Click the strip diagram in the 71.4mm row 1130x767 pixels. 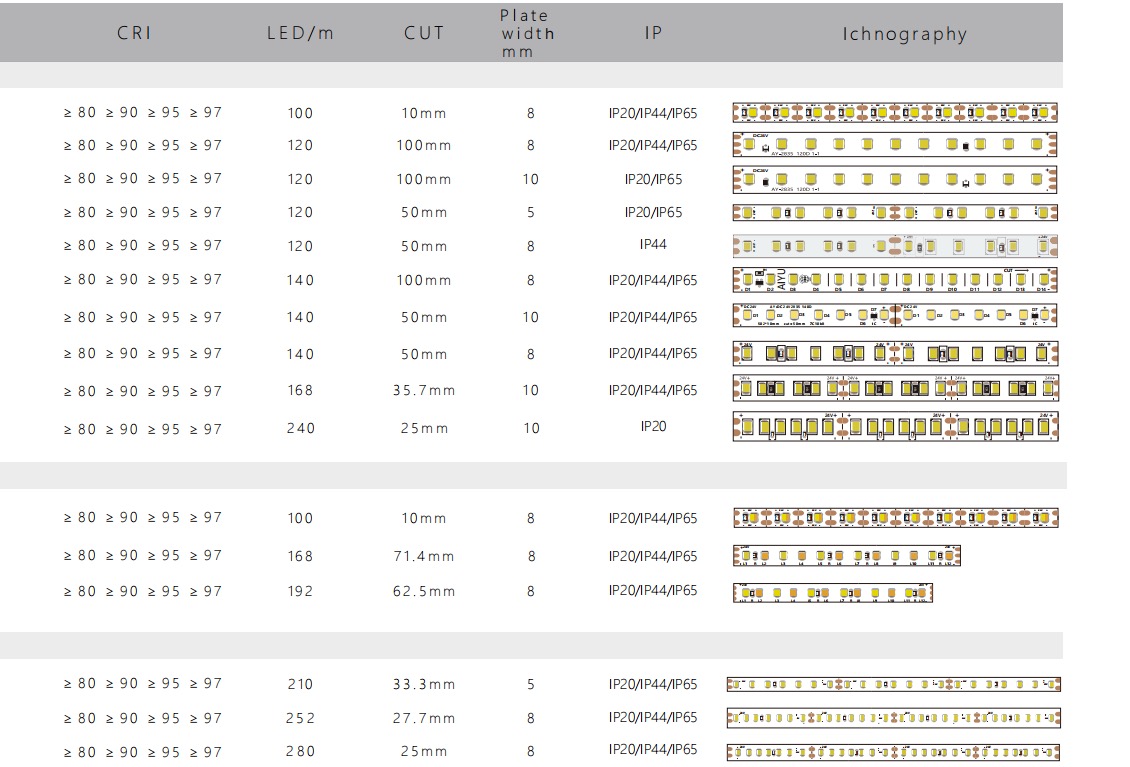[846, 555]
